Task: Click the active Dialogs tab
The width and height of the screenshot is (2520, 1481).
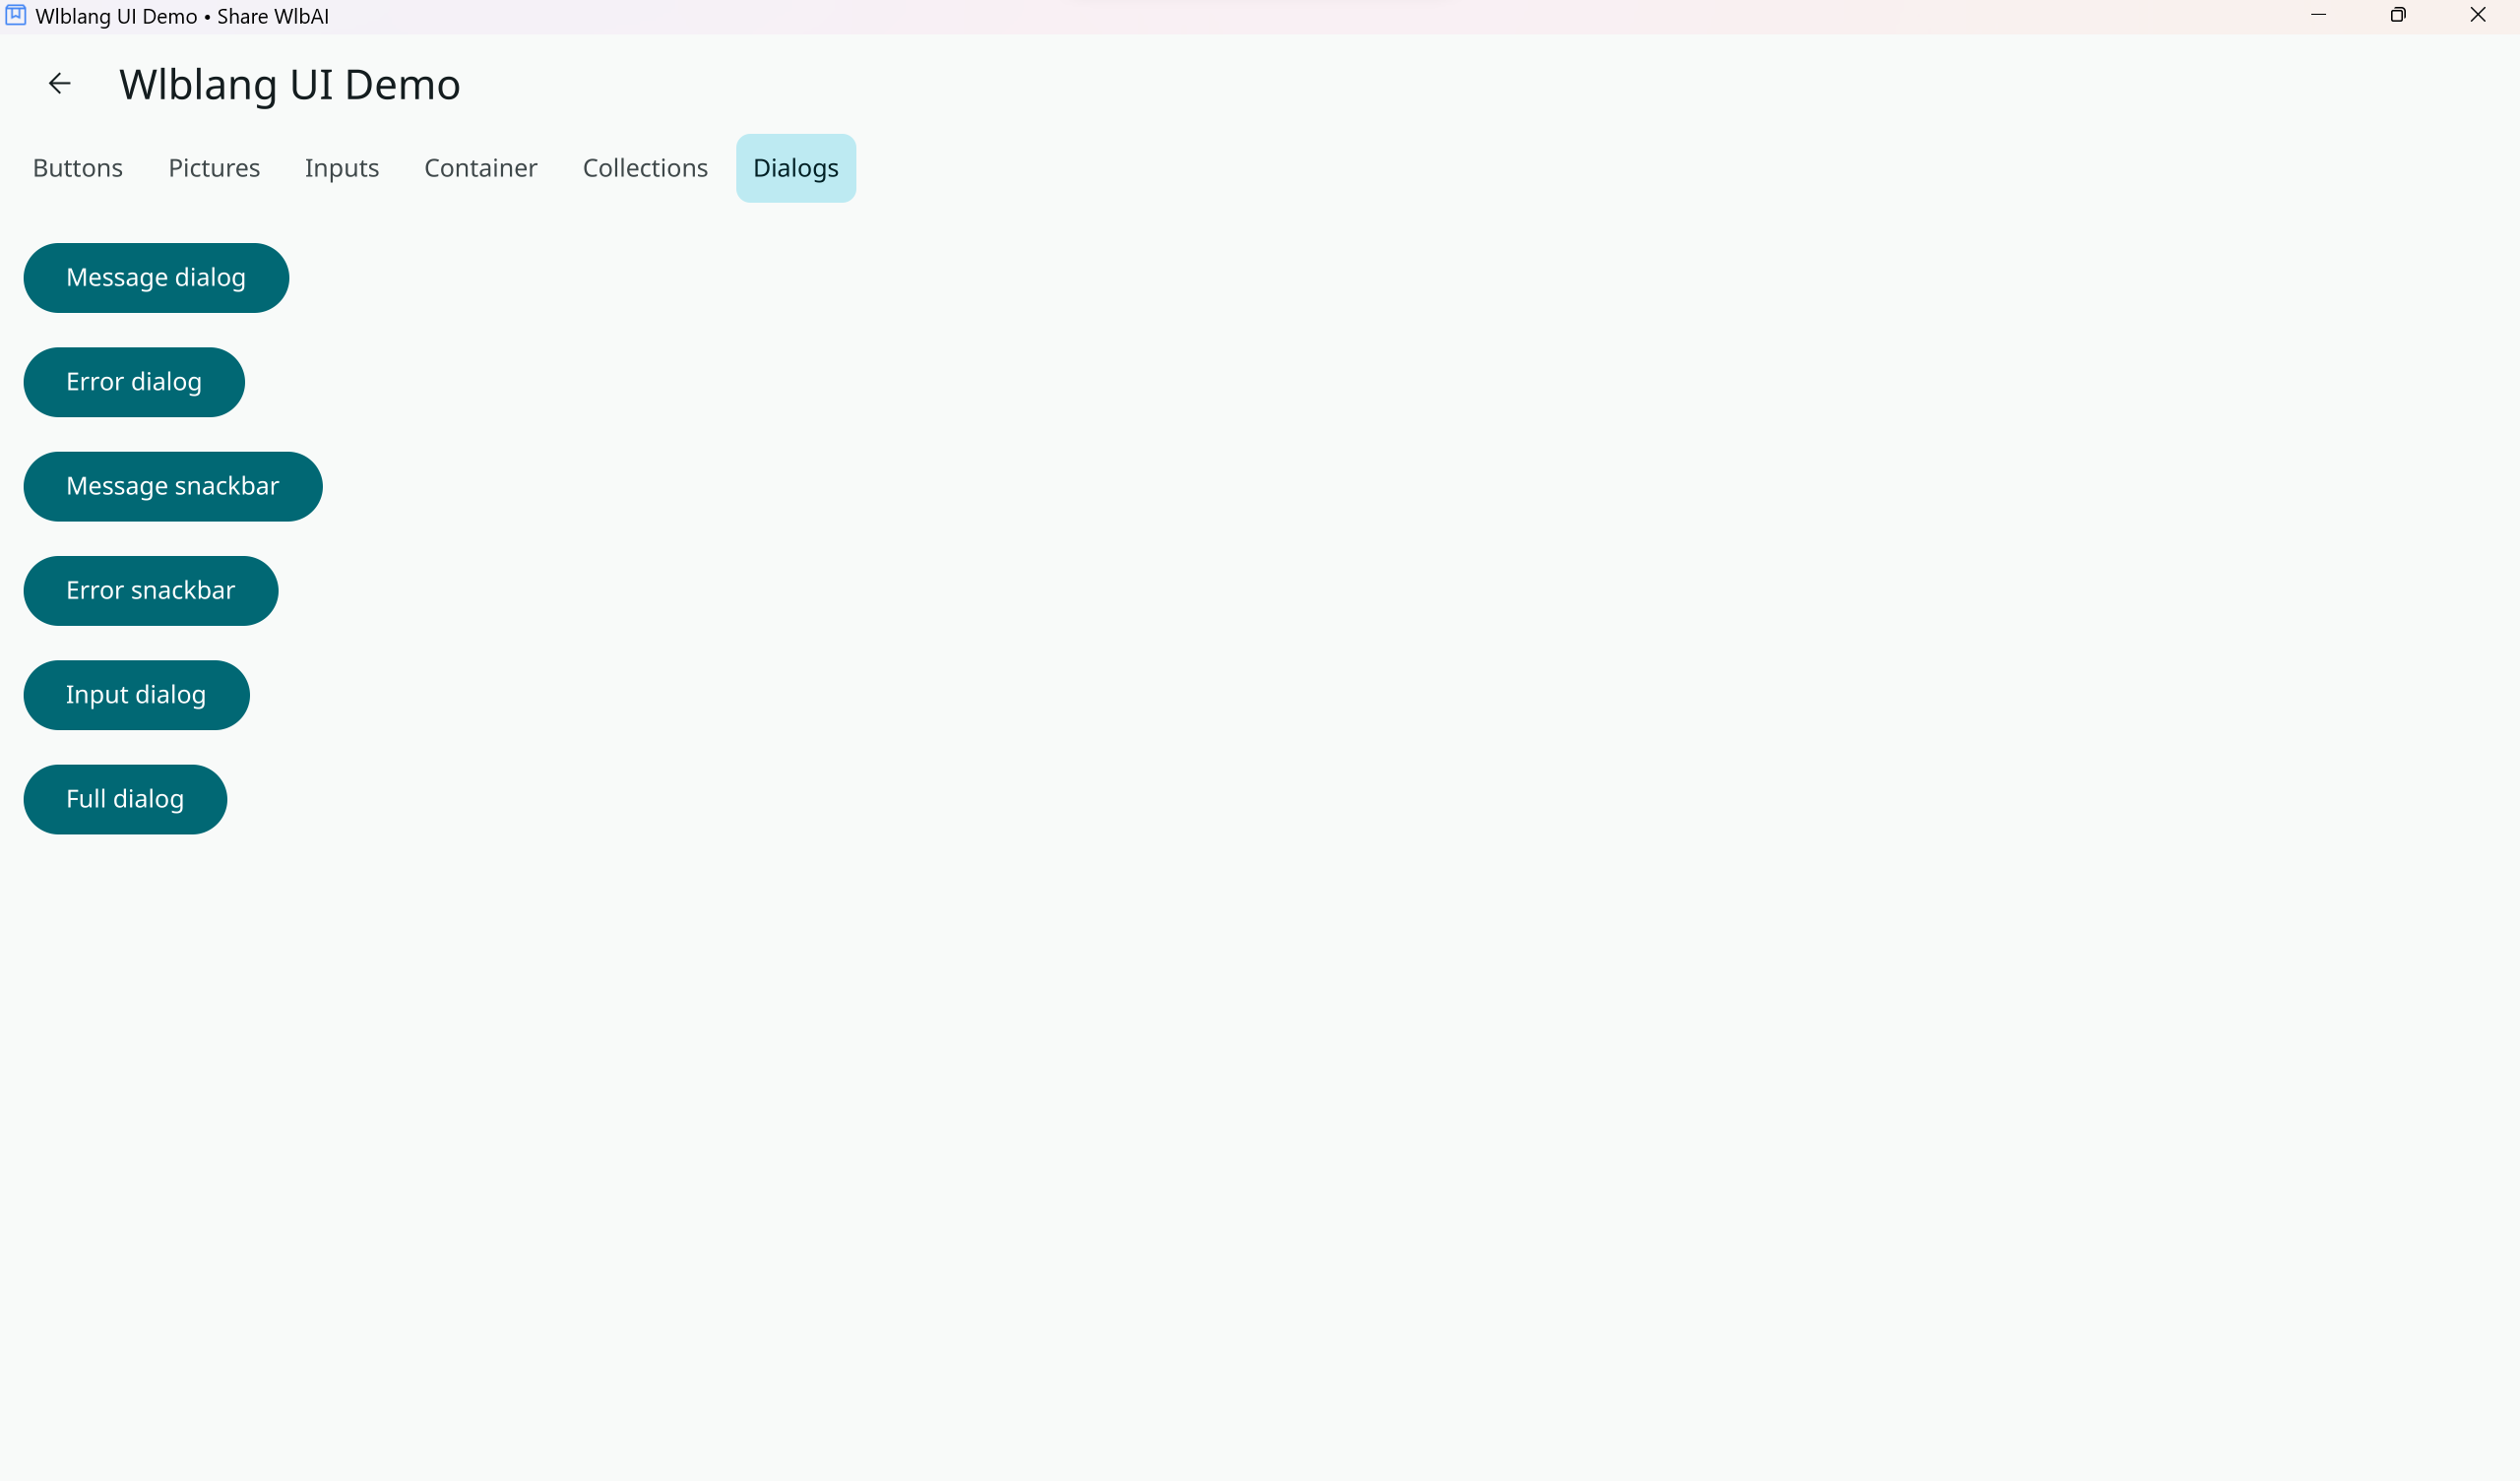Action: click(x=796, y=168)
